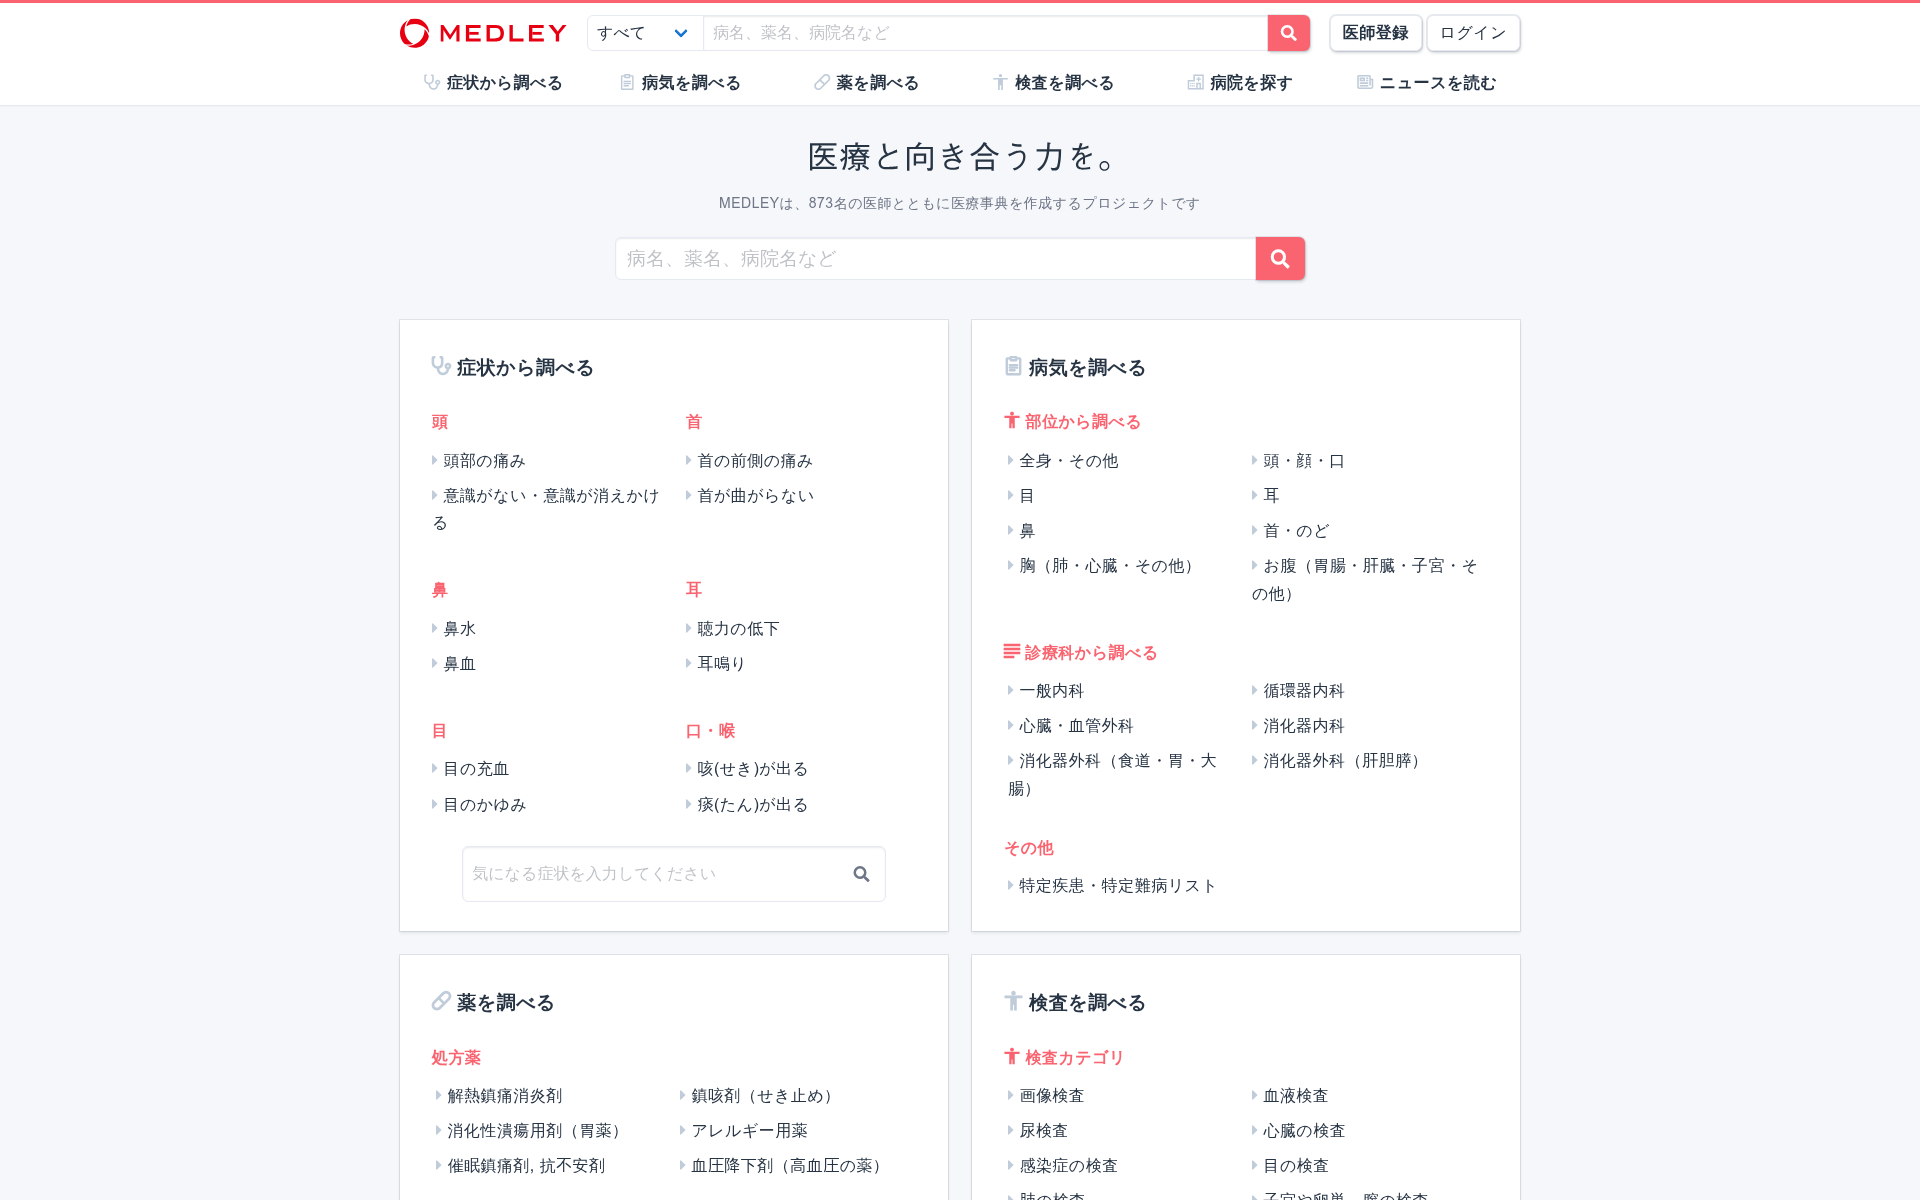
Task: Open the 目のかゆみ link
Action: tap(484, 805)
